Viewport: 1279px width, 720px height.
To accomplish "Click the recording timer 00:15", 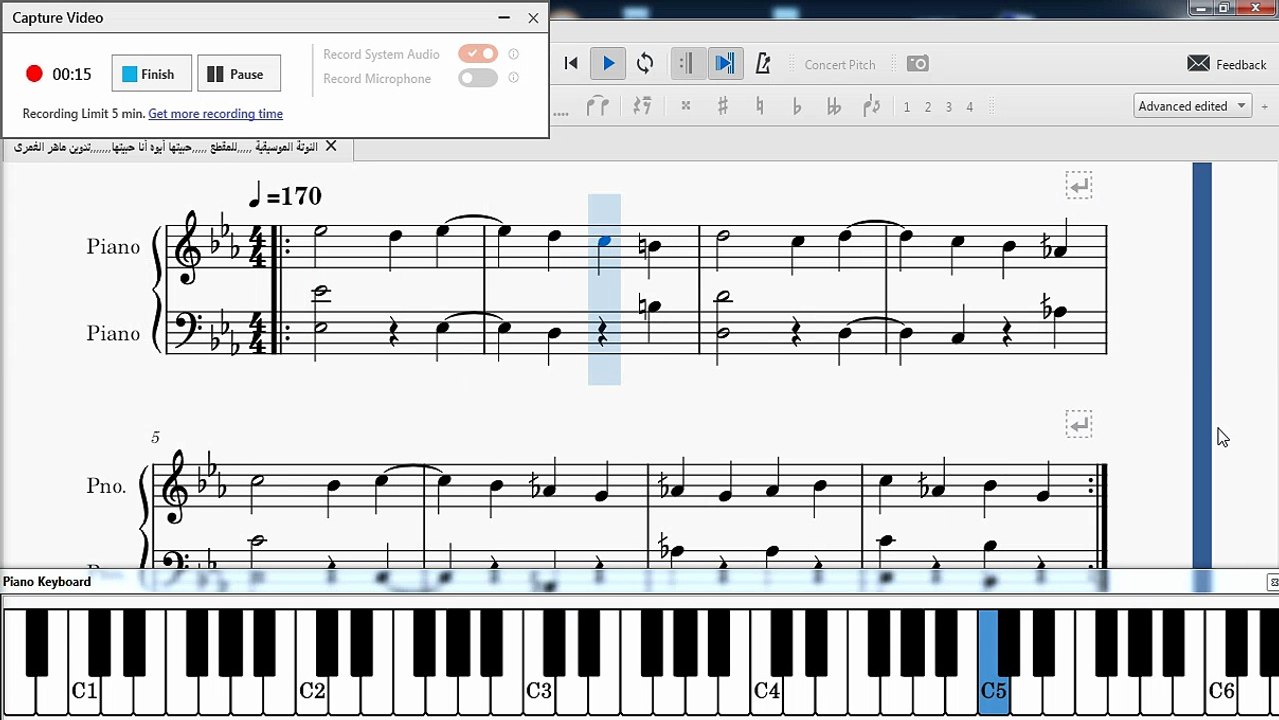I will click(72, 74).
